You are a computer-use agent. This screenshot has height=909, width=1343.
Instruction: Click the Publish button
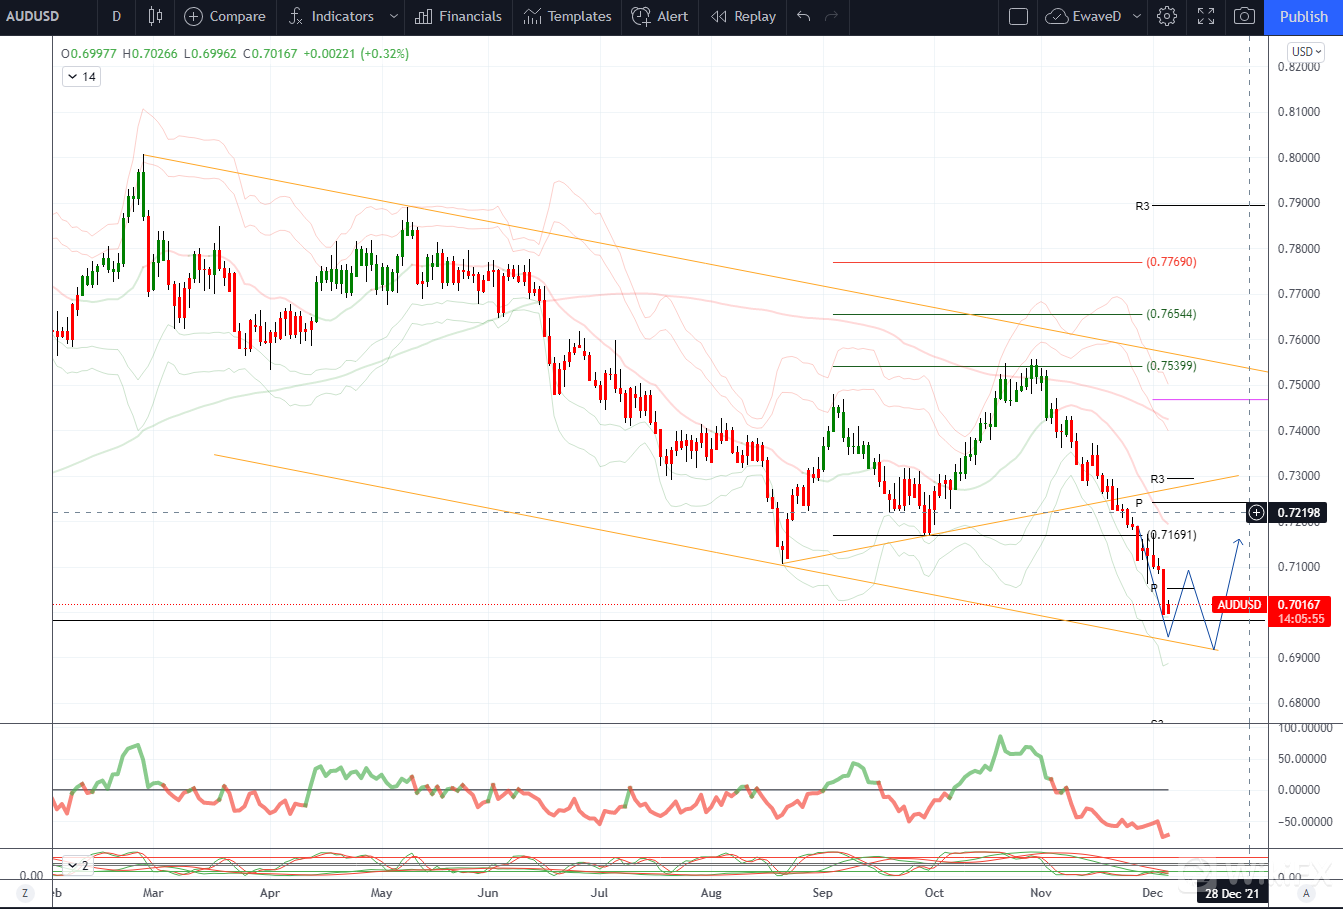[x=1304, y=16]
